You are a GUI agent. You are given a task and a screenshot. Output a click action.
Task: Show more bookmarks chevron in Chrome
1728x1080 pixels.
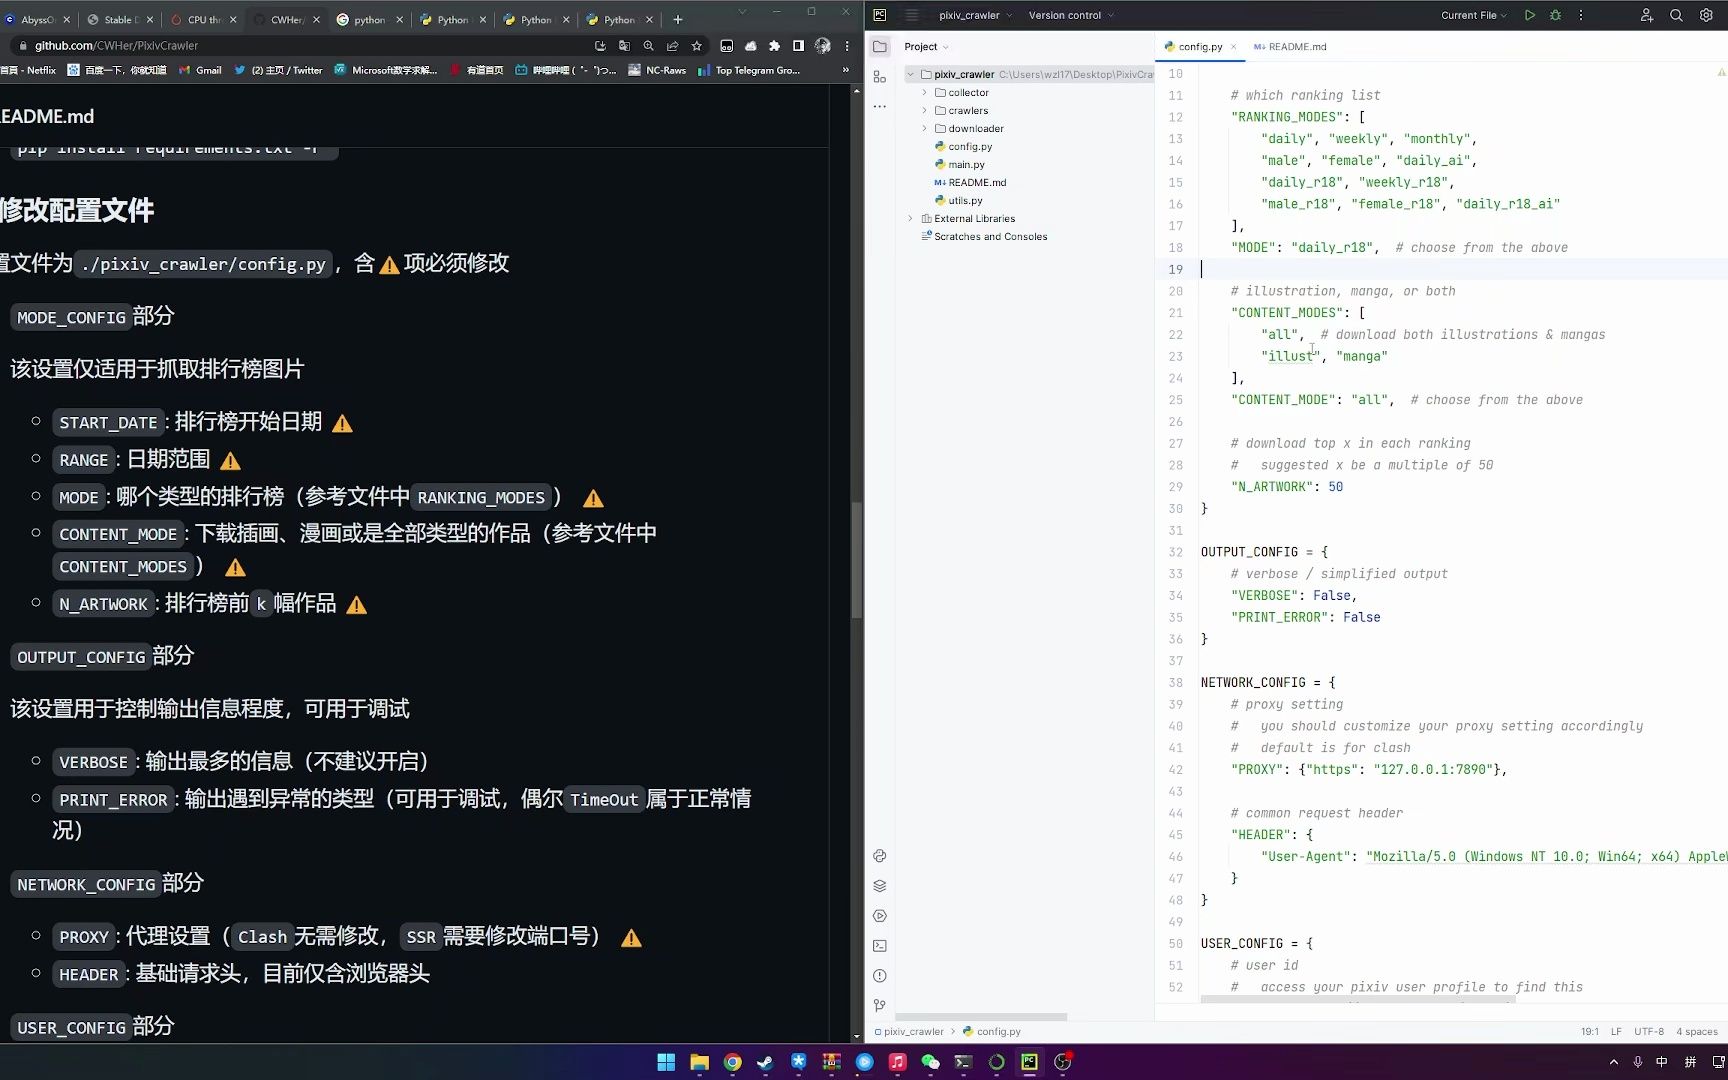846,70
